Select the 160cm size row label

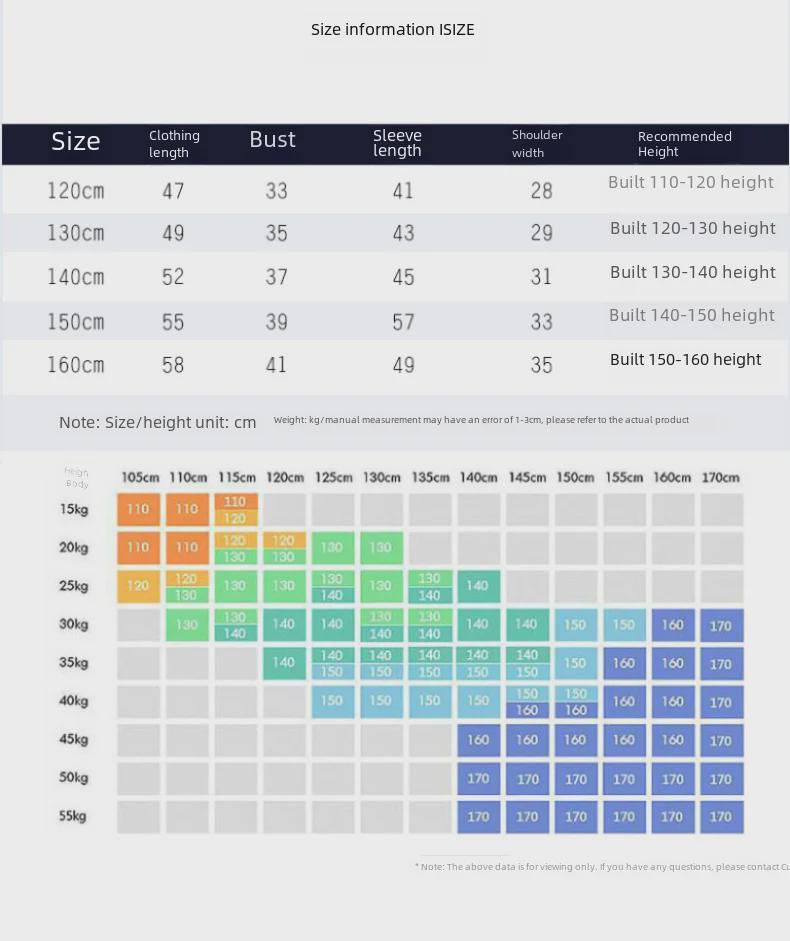coord(76,365)
